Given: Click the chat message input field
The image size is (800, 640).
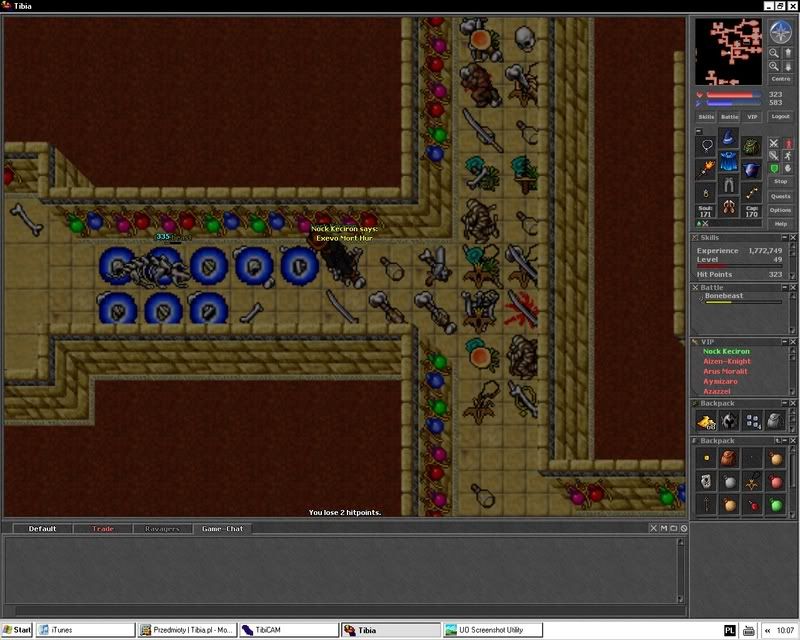Looking at the screenshot, I should (350, 610).
